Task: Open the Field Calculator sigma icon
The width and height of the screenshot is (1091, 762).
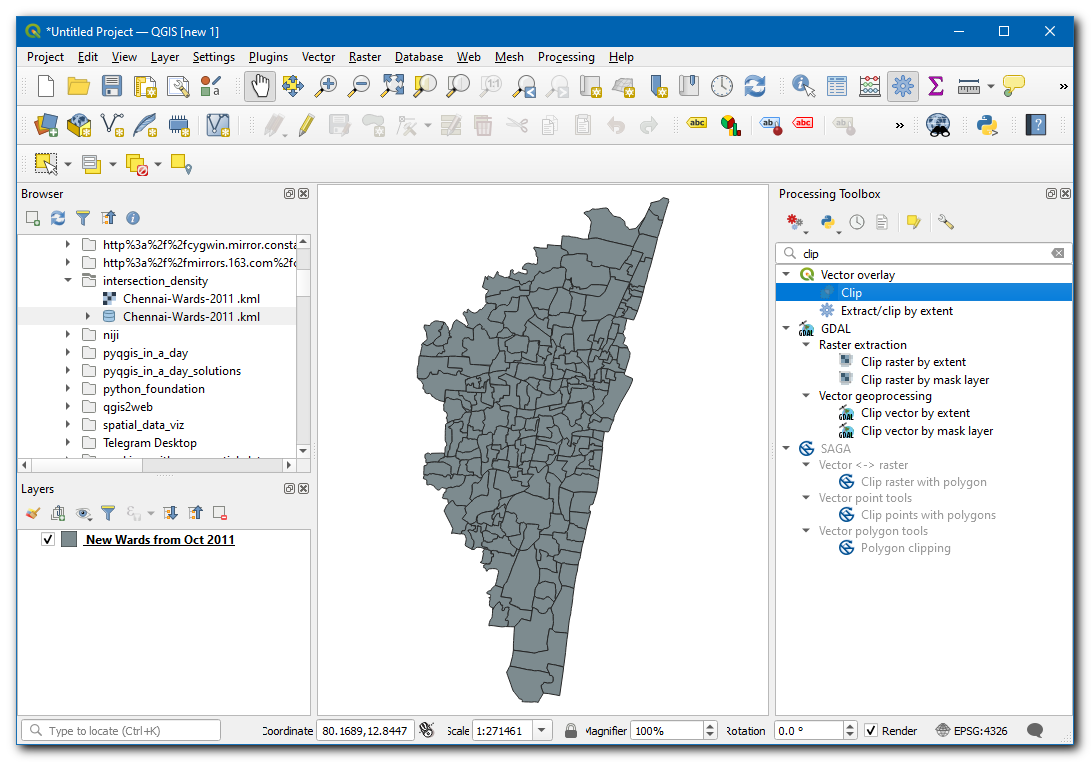Action: point(936,87)
